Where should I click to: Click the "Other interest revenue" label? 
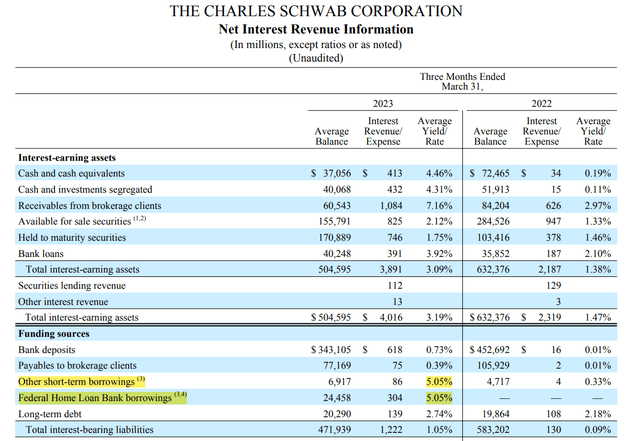(63, 302)
